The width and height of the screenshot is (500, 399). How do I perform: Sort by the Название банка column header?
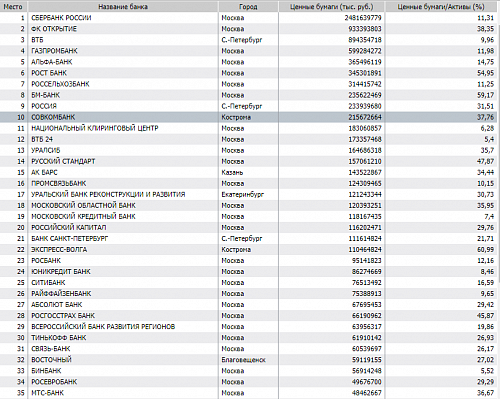pyautogui.click(x=123, y=6)
